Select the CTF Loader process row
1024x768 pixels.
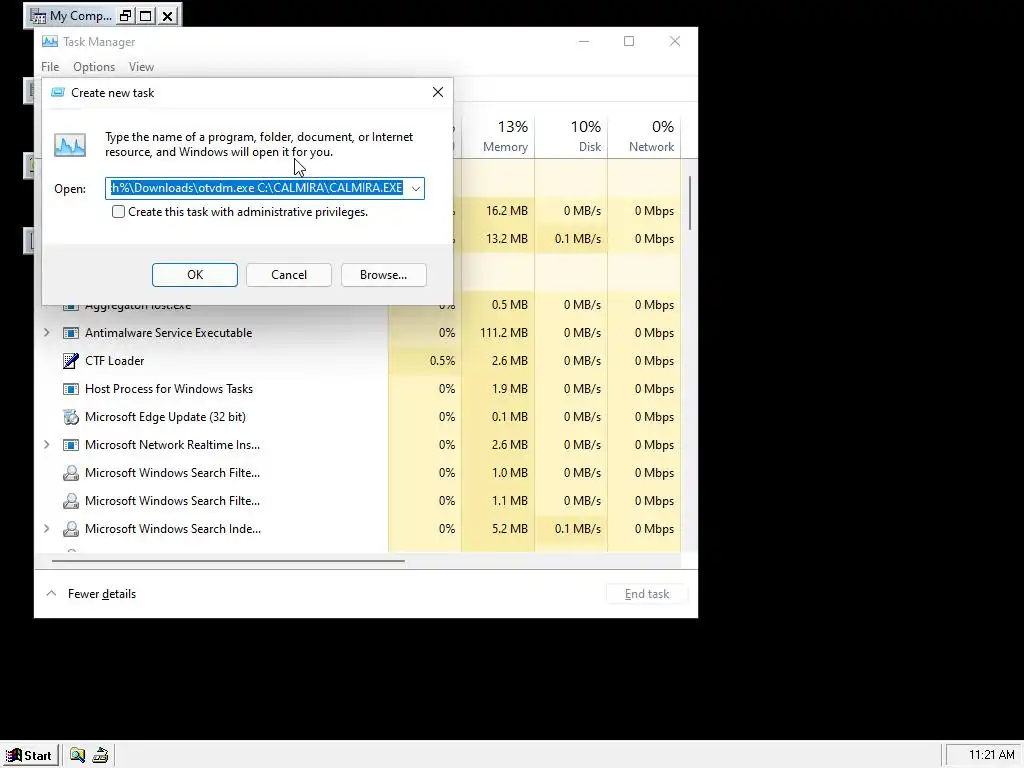pyautogui.click(x=357, y=360)
